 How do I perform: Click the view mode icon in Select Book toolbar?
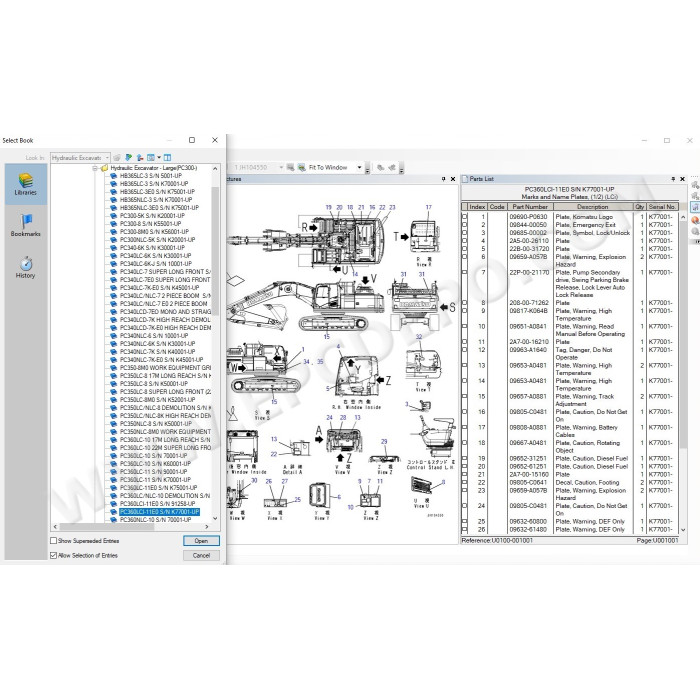[151, 158]
